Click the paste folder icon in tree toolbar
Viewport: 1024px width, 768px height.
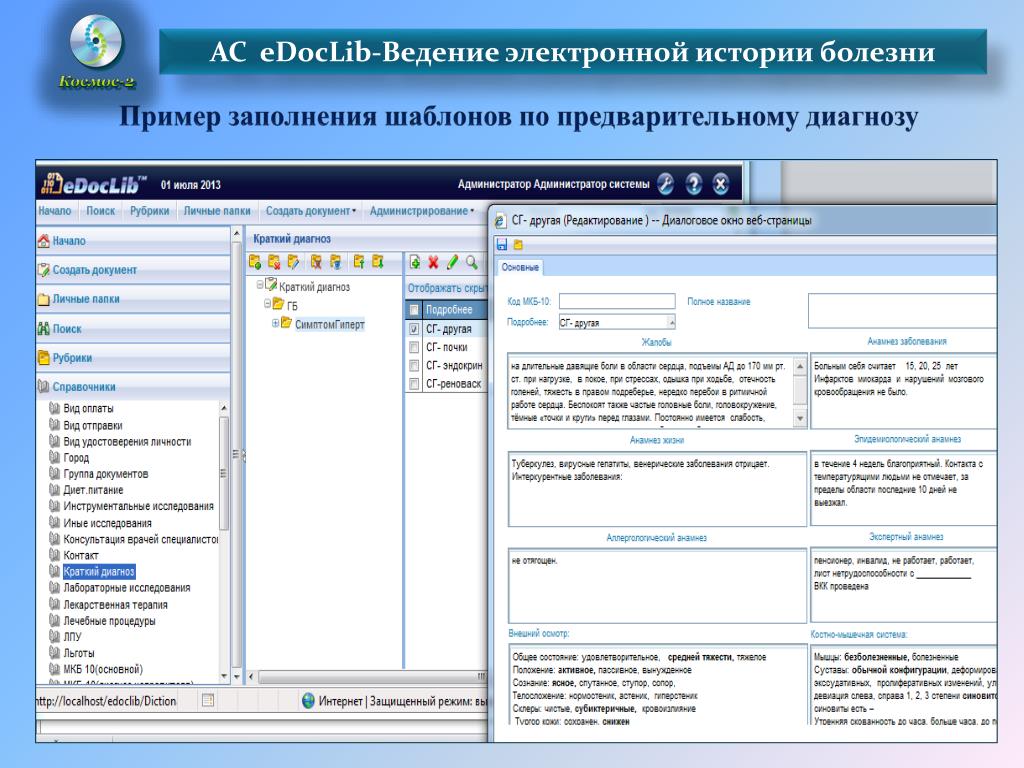[x=335, y=262]
